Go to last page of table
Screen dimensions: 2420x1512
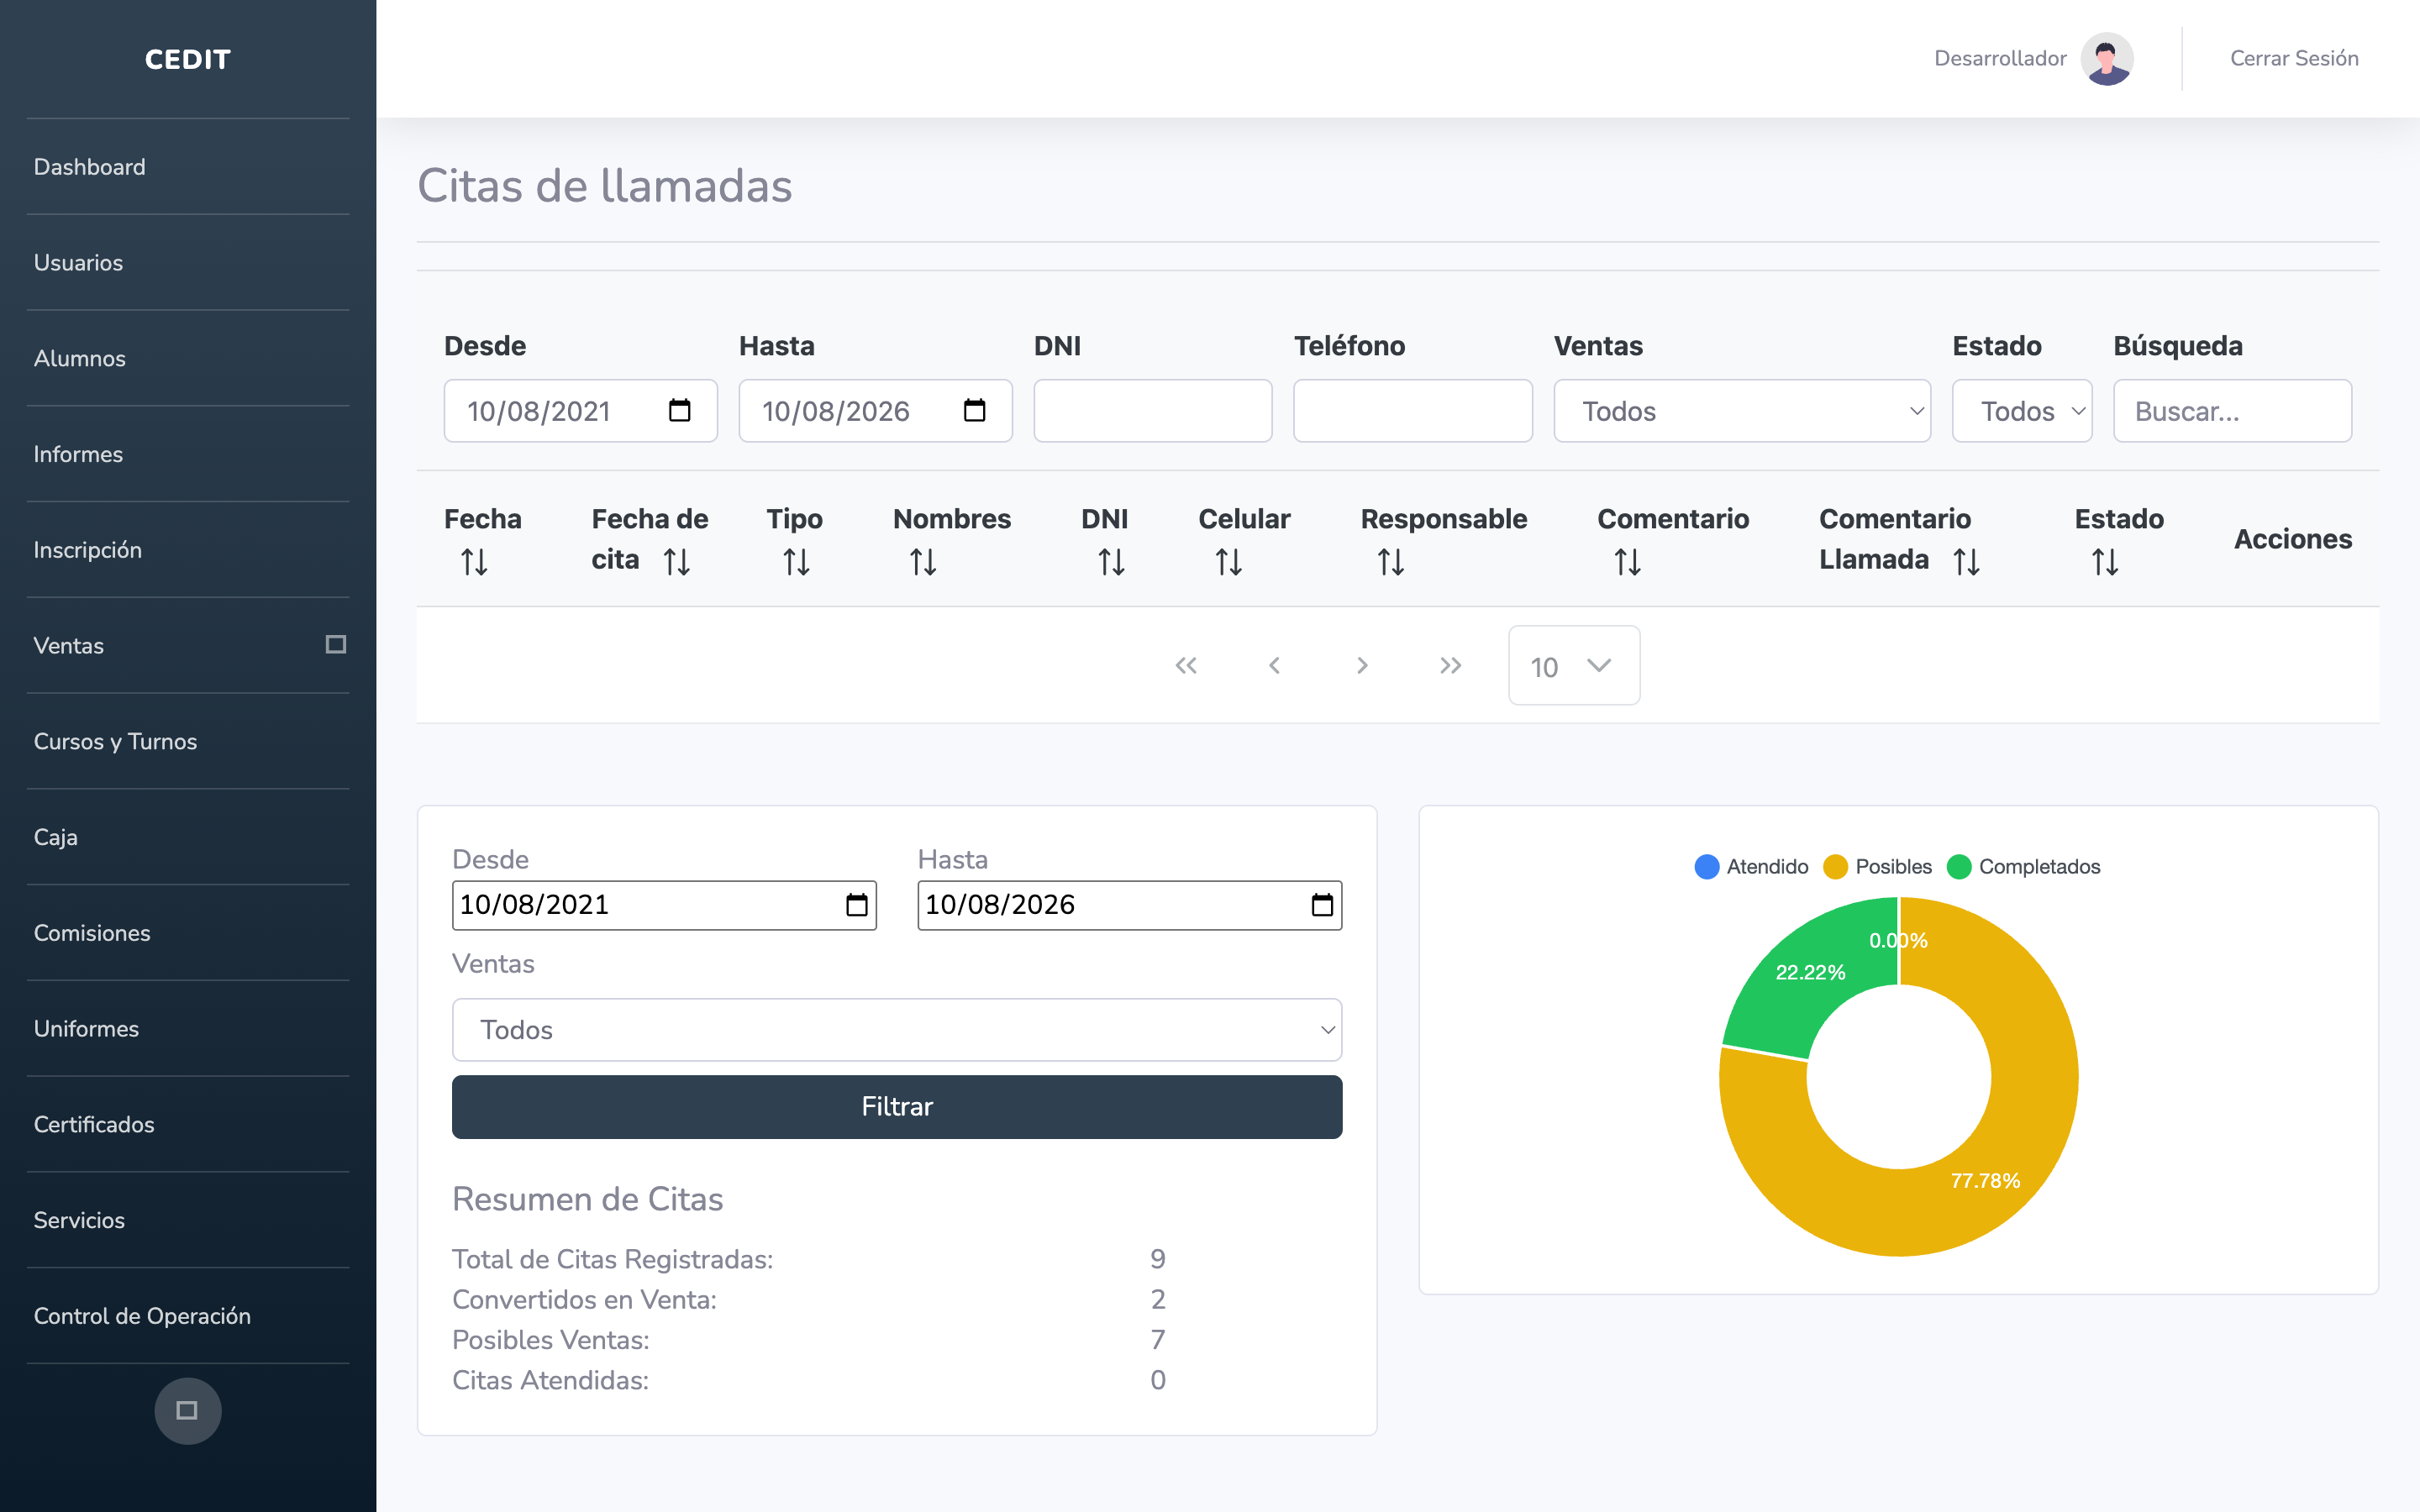click(1450, 665)
